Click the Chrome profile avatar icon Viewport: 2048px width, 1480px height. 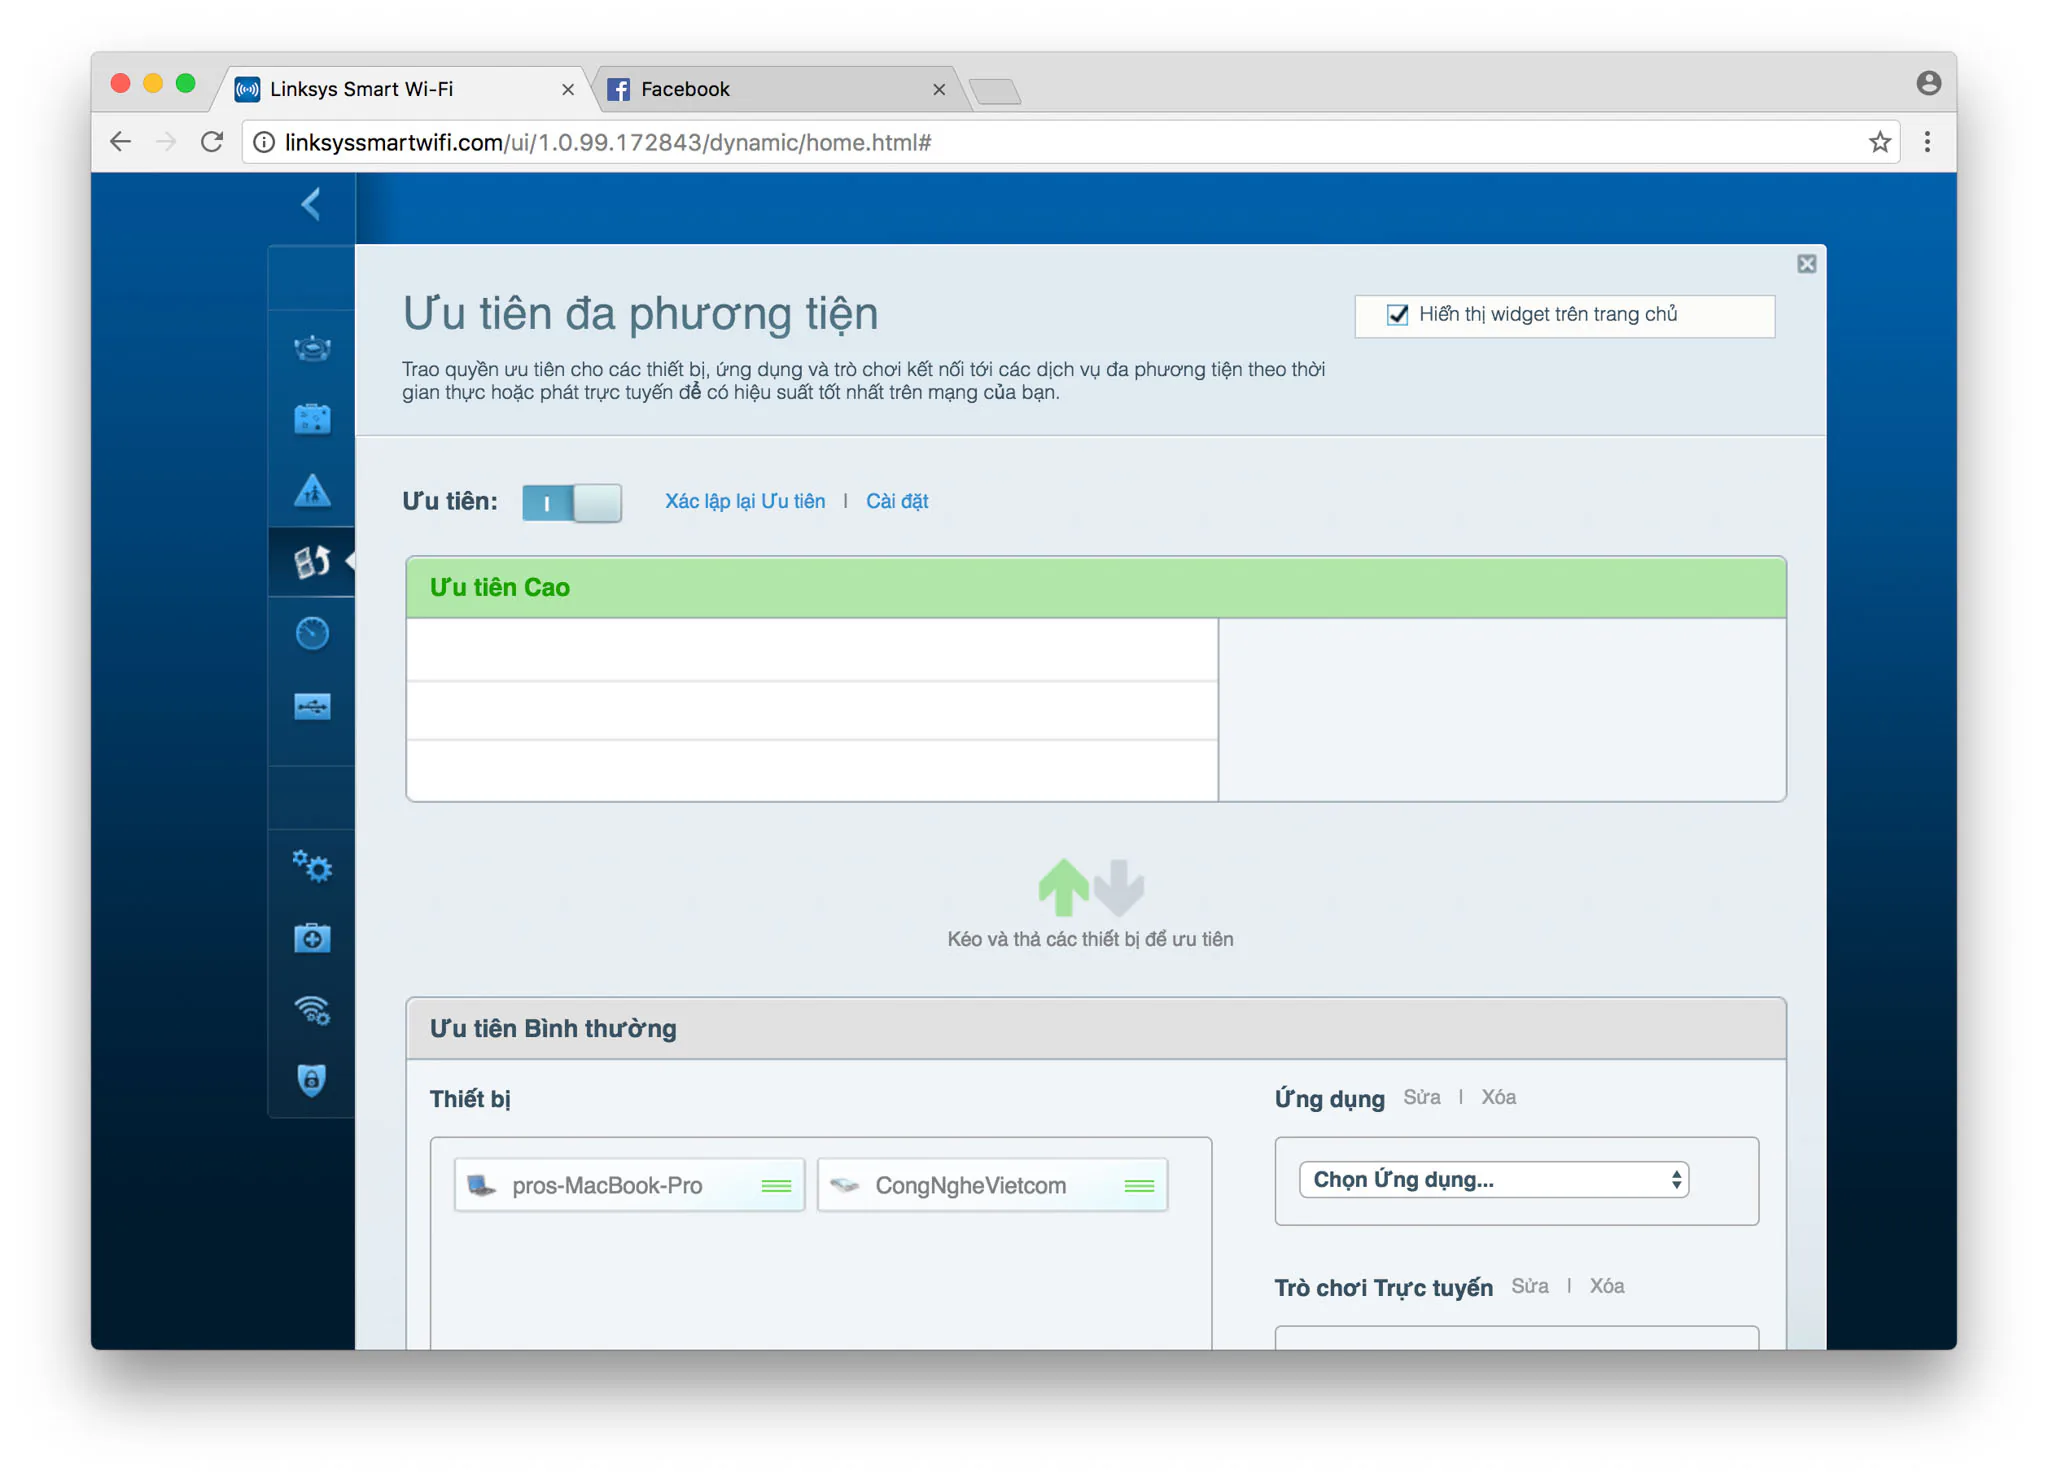(1928, 83)
